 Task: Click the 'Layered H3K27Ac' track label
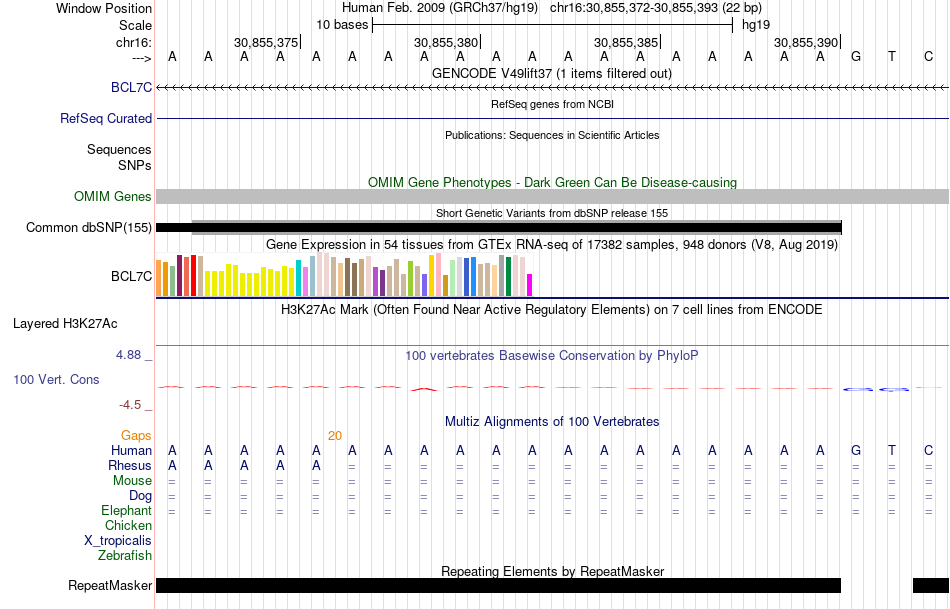[x=65, y=324]
